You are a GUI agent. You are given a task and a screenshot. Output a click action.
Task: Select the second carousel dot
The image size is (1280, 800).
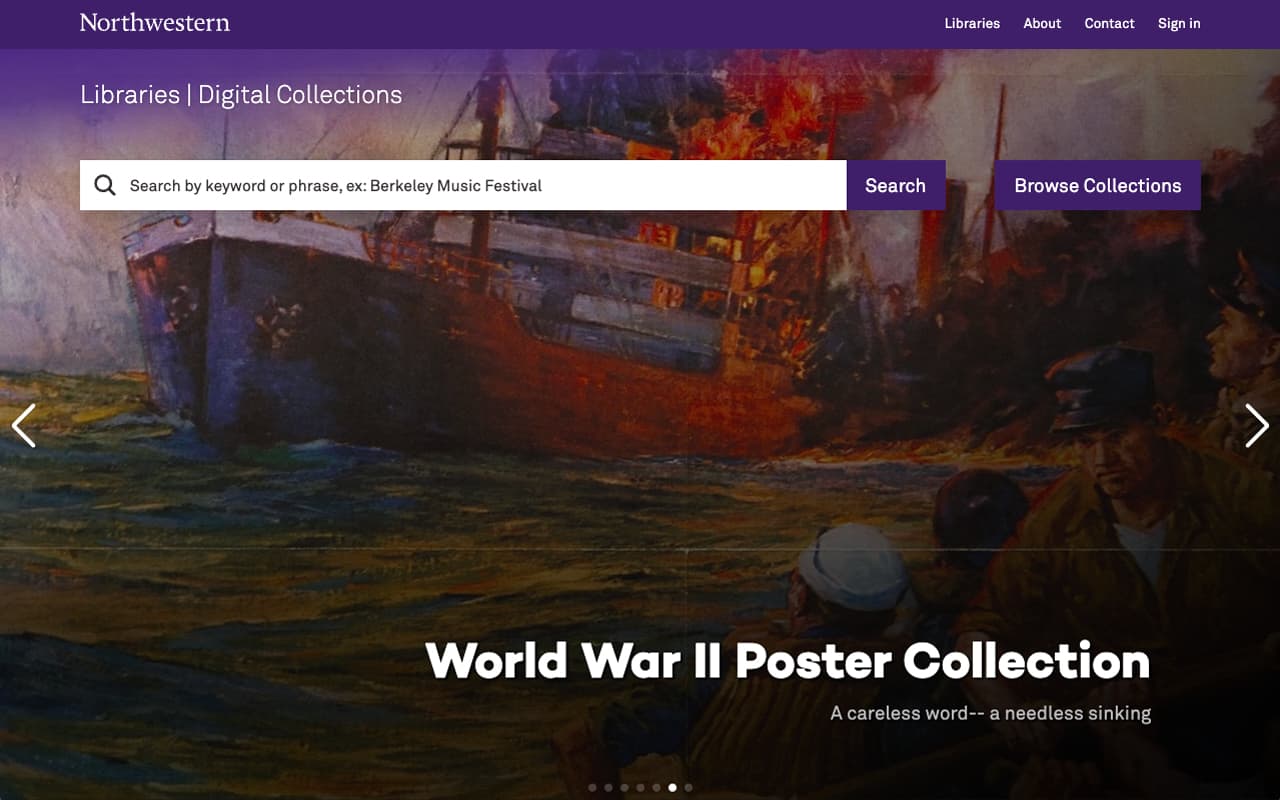(607, 787)
